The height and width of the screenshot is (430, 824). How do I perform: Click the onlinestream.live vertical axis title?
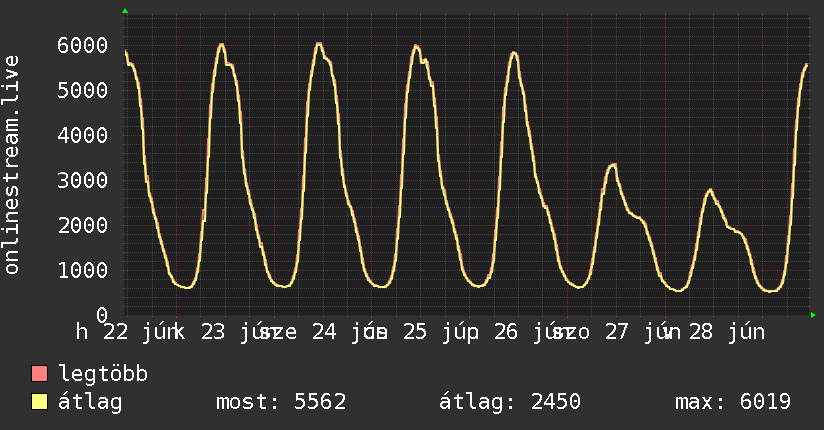click(x=11, y=165)
